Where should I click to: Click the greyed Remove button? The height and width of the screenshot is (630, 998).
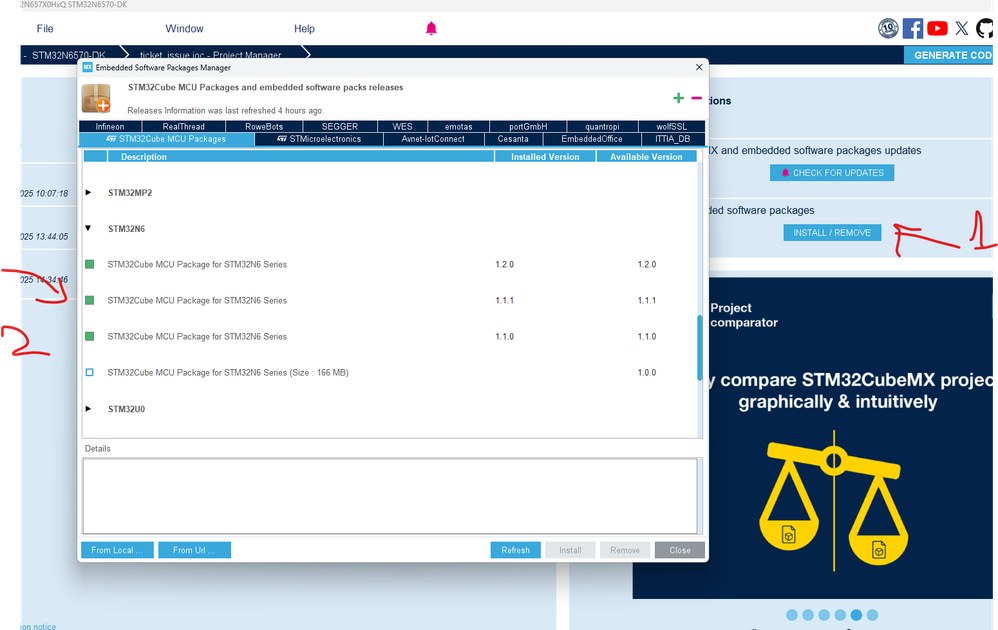click(625, 550)
